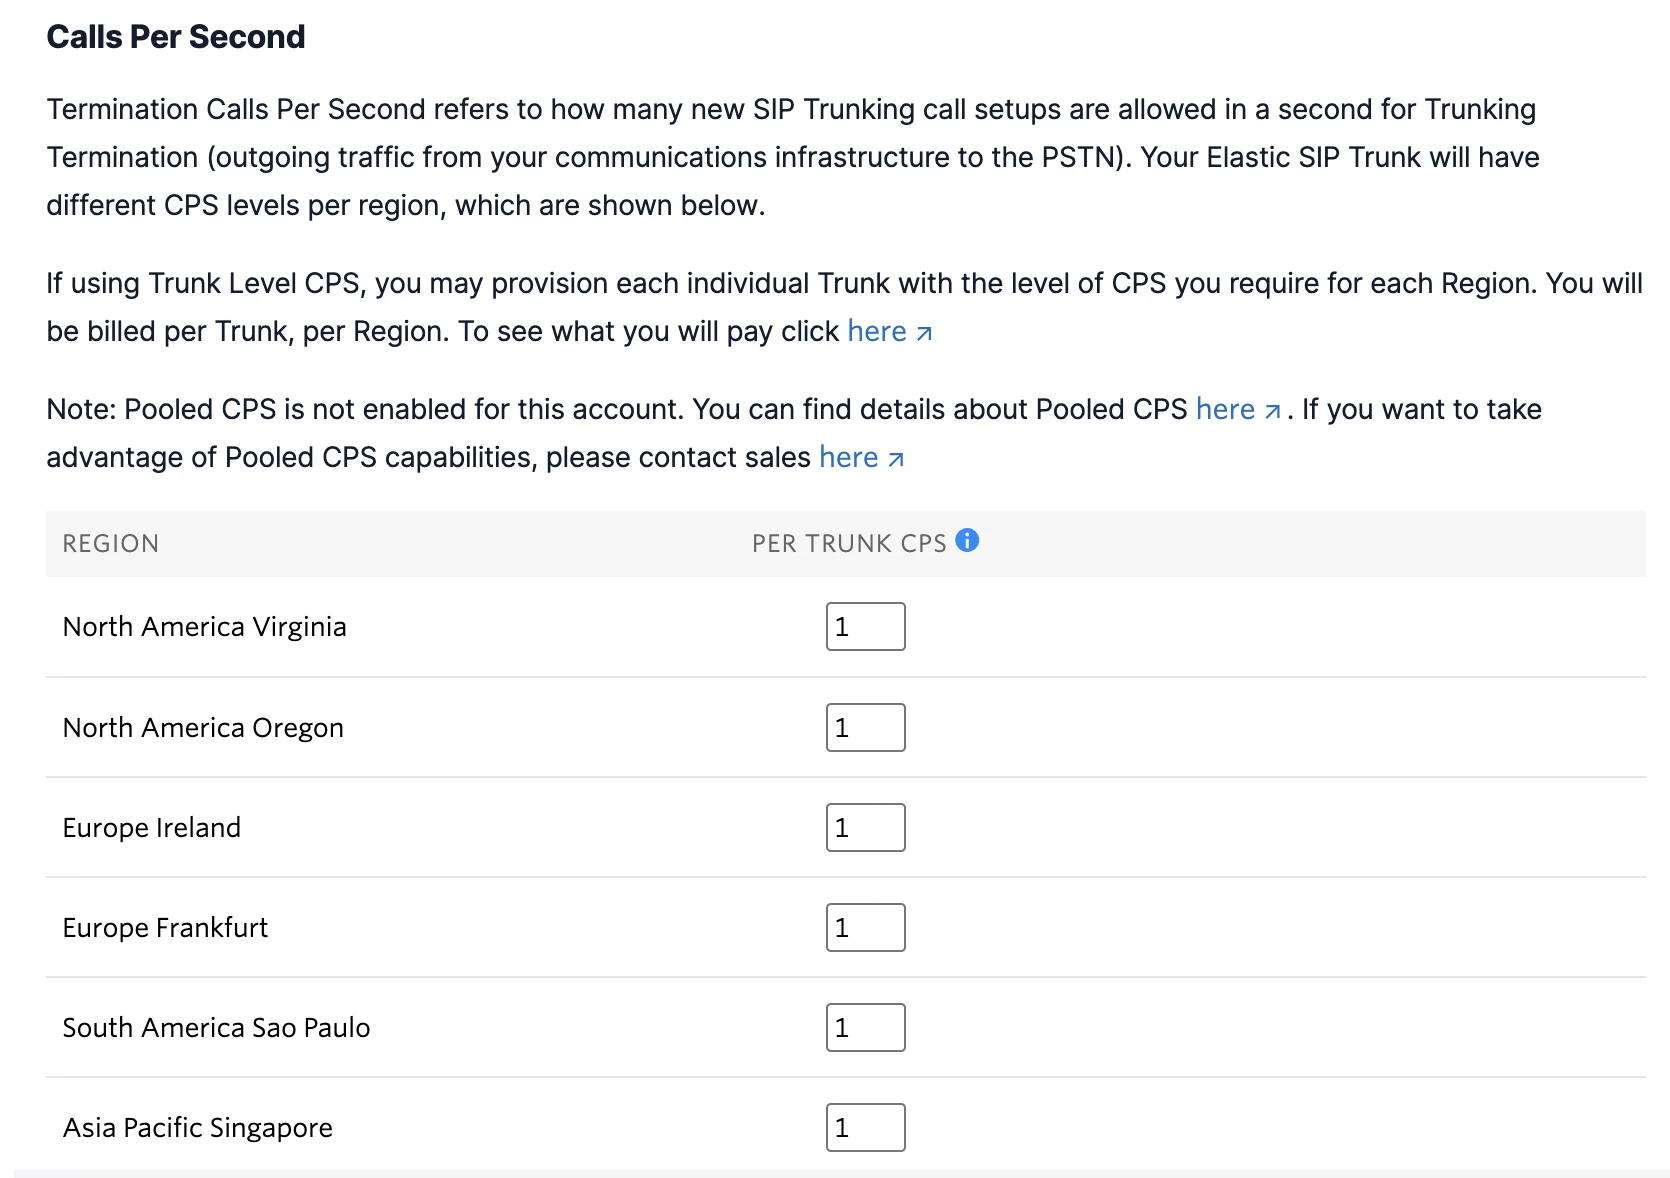Image resolution: width=1670 pixels, height=1178 pixels.
Task: Click the external-link arrow after the pricing 'here'
Action: tap(923, 331)
